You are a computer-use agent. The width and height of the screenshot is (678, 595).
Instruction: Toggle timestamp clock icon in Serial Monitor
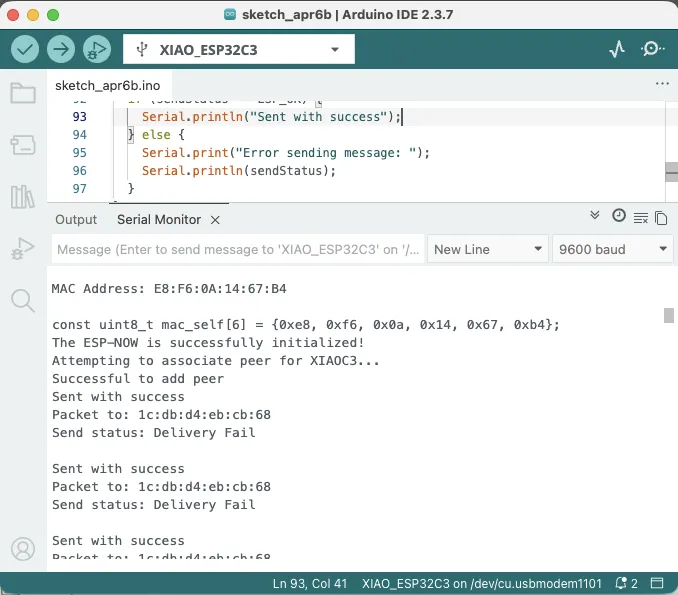pyautogui.click(x=619, y=215)
